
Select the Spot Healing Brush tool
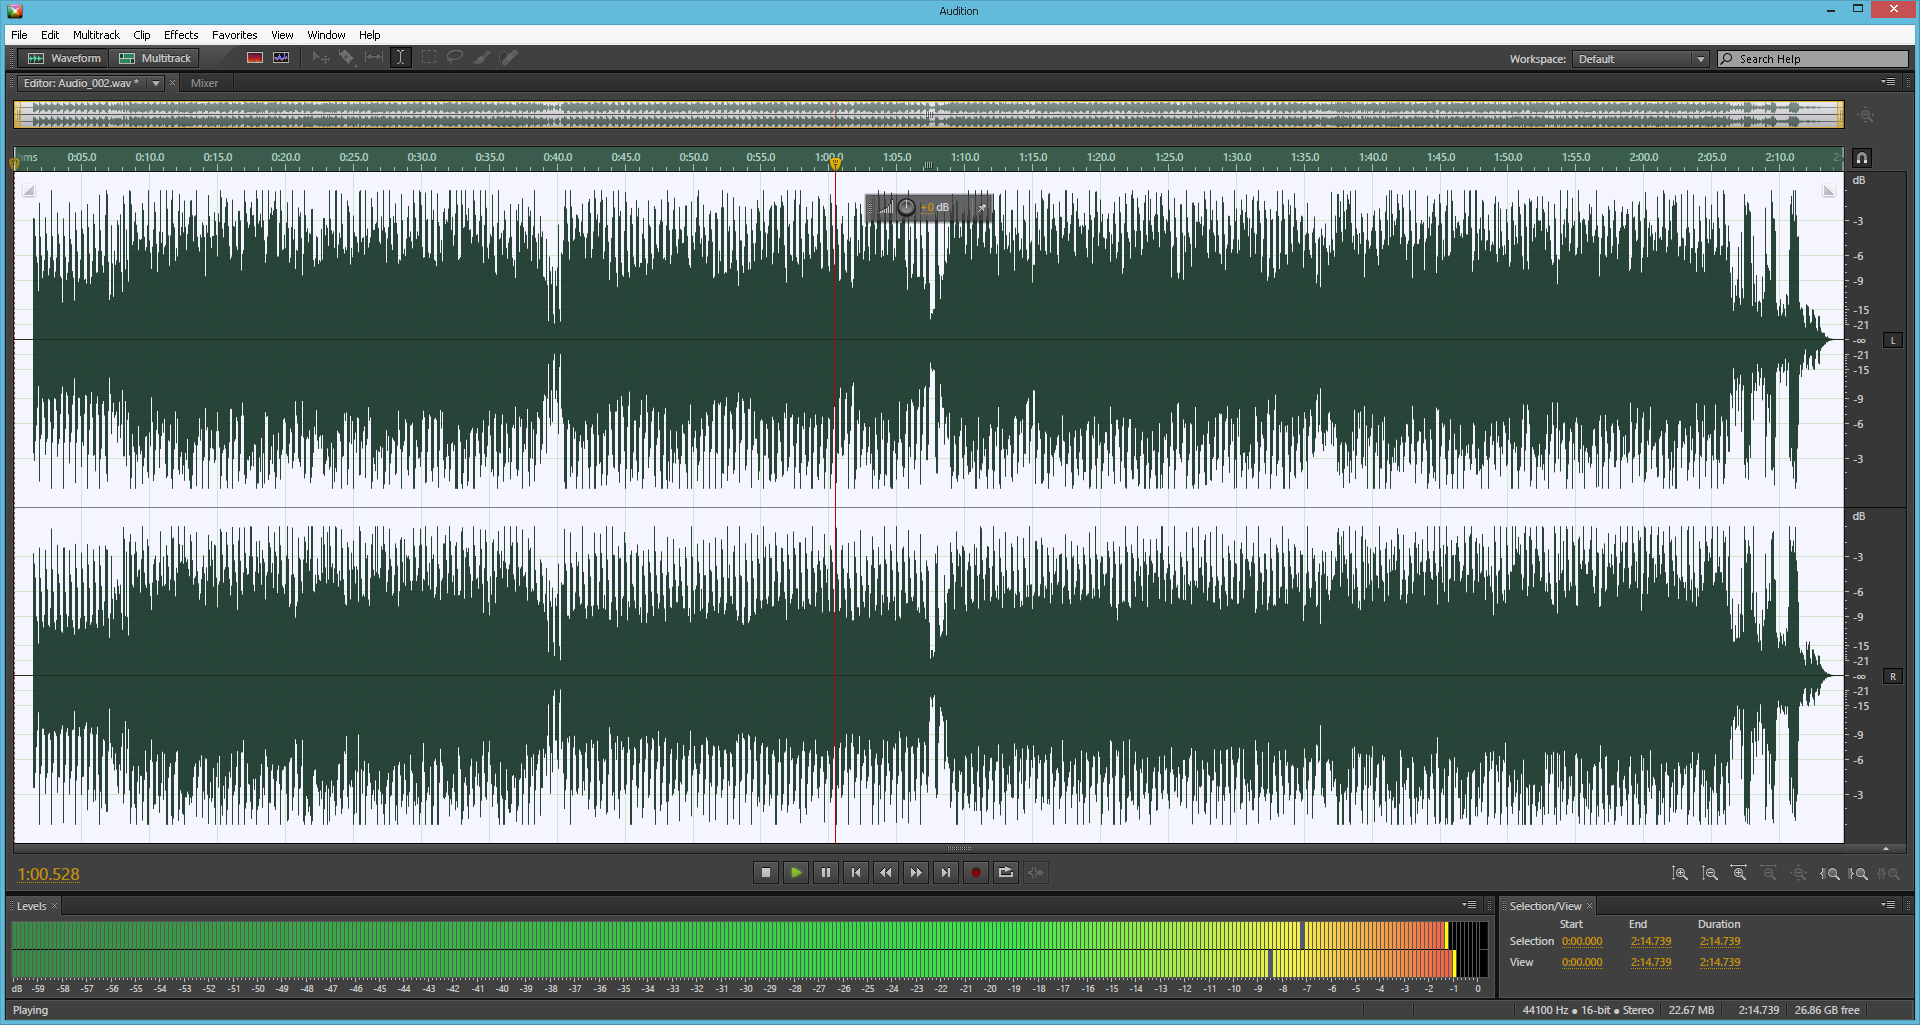click(509, 58)
